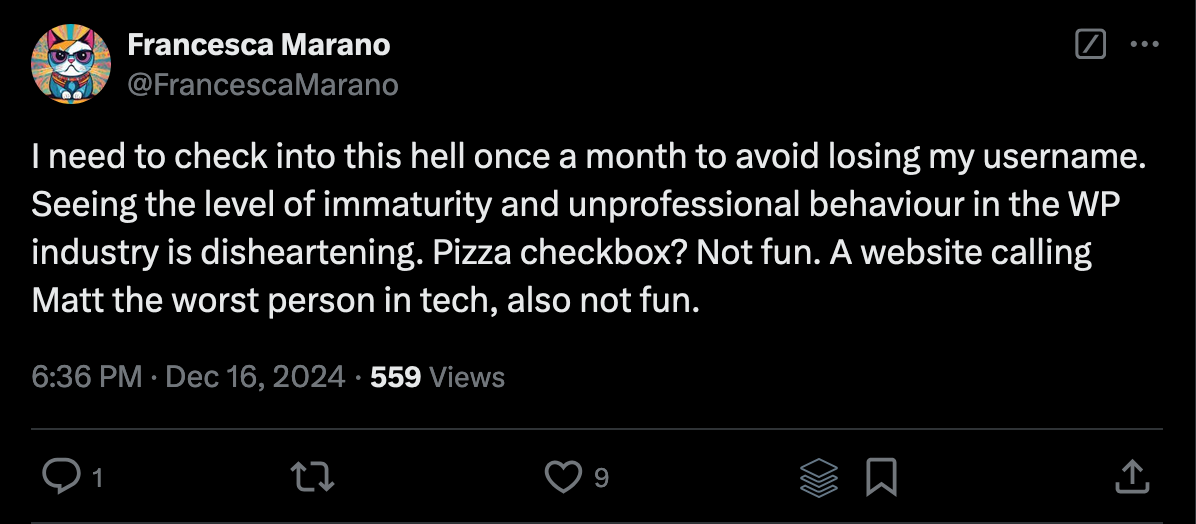The width and height of the screenshot is (1196, 524).
Task: Click the Grok slash-box icon
Action: click(1090, 45)
